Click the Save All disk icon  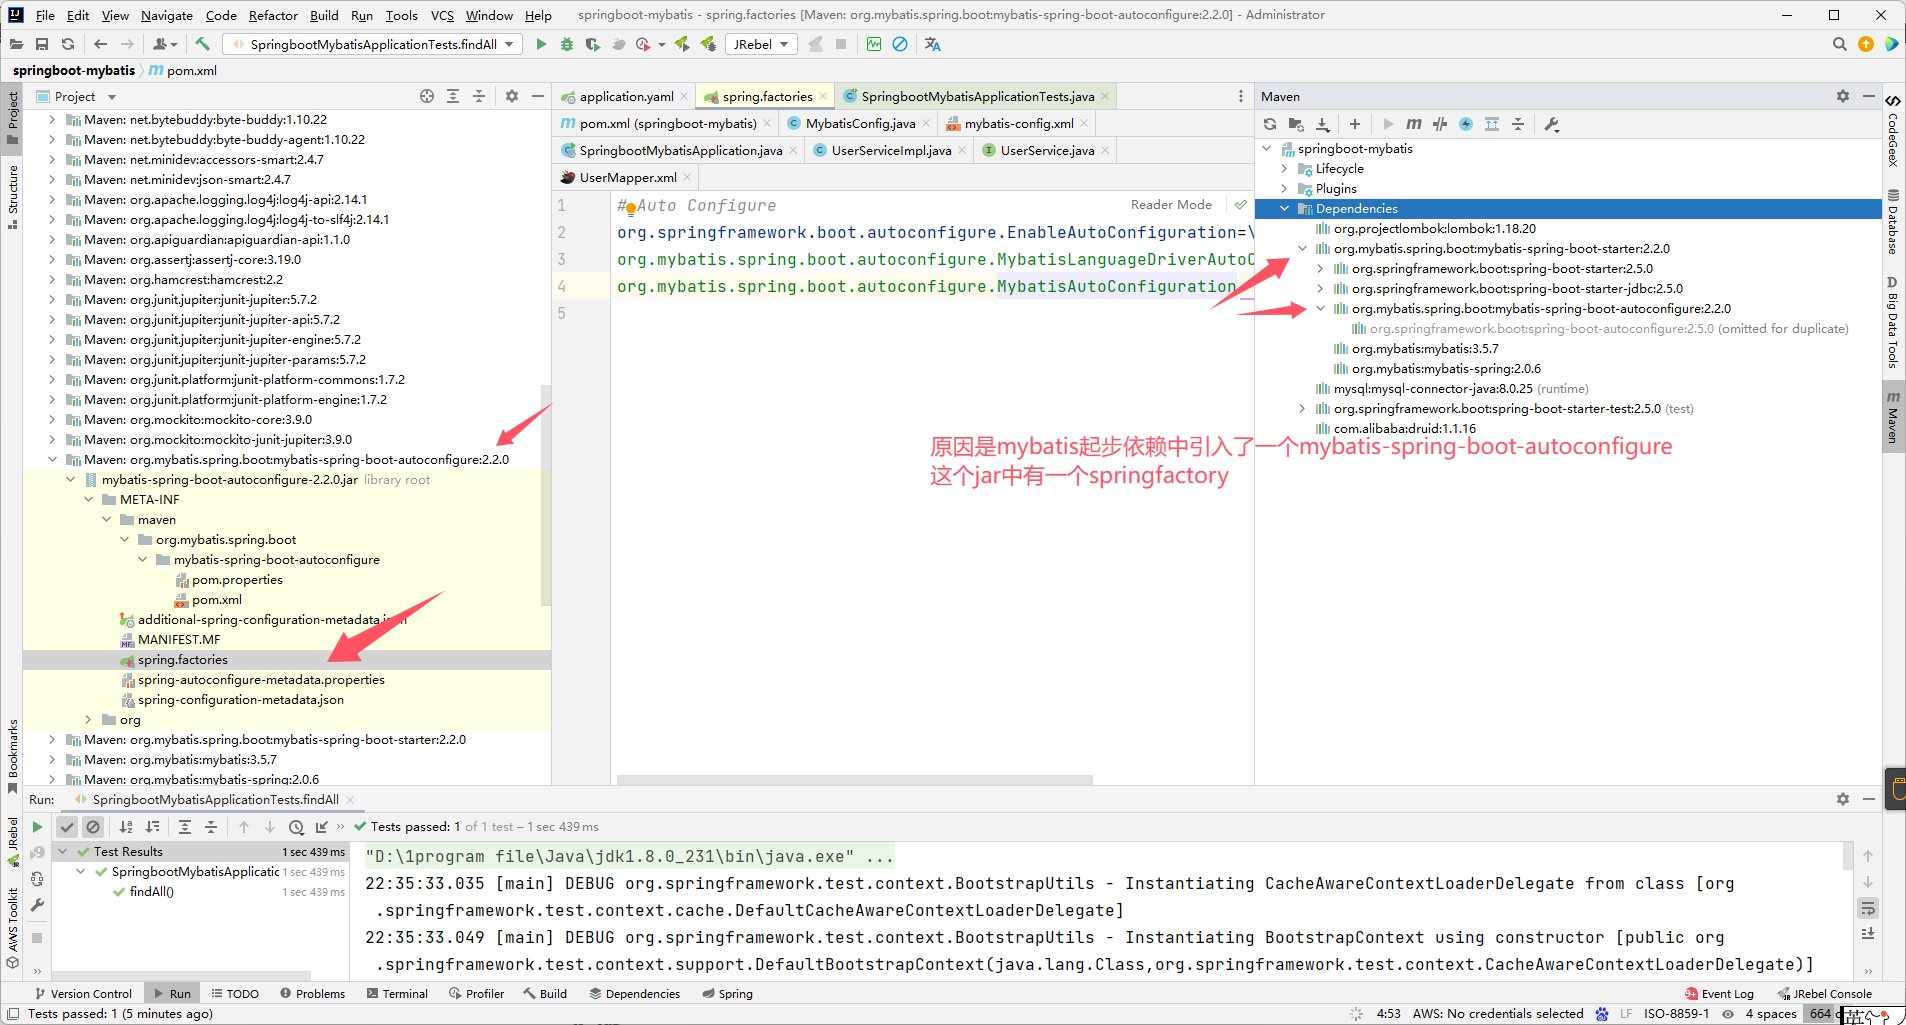(x=42, y=44)
